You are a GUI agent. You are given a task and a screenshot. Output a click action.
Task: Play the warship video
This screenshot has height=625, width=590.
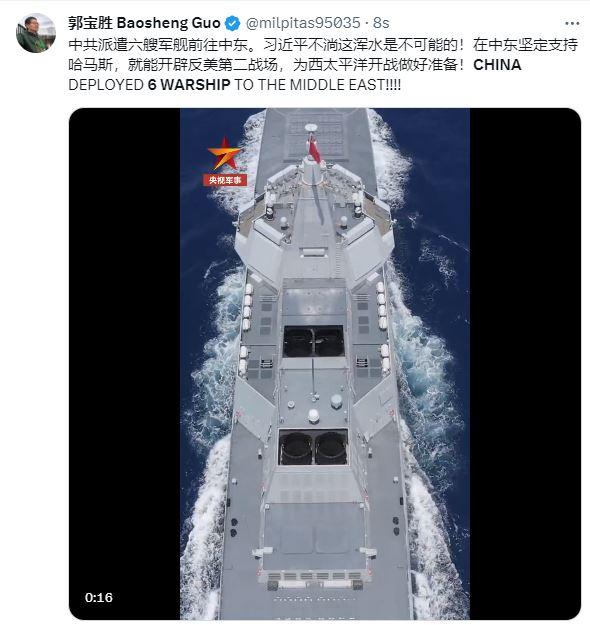(x=324, y=364)
